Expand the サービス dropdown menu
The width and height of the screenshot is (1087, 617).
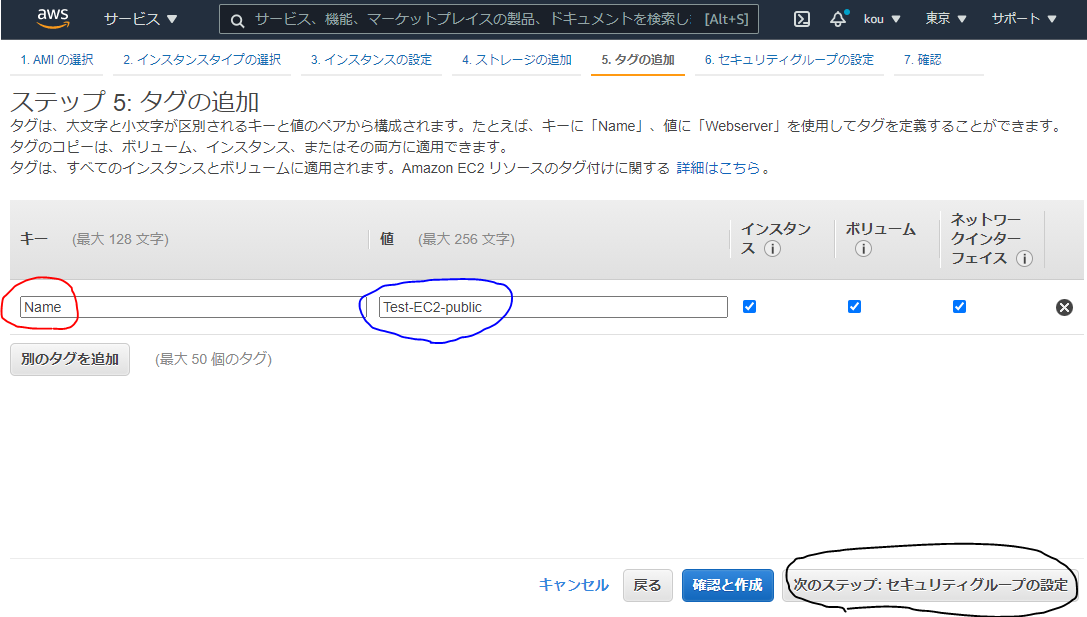[x=141, y=19]
